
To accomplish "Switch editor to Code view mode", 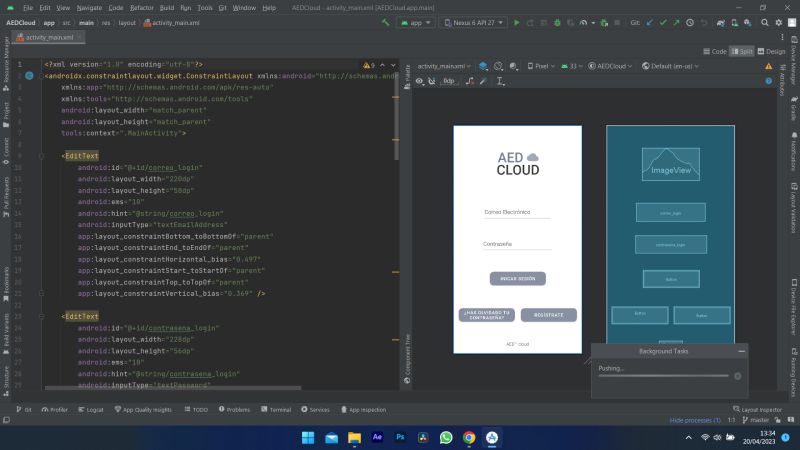I will point(715,52).
